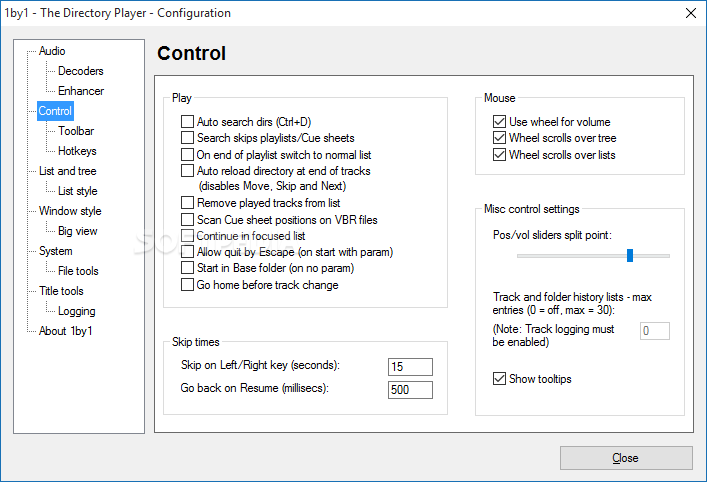The image size is (707, 482).
Task: Open the About 1by1 page
Action: point(65,331)
